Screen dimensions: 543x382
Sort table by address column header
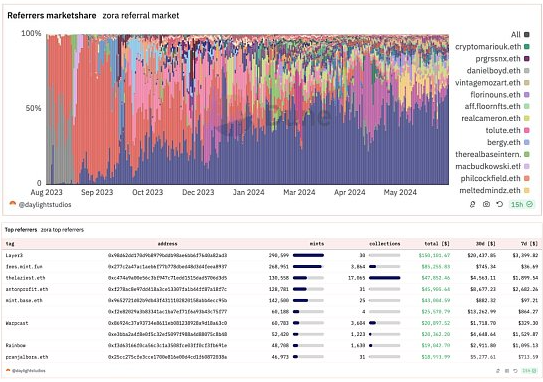[x=167, y=244]
